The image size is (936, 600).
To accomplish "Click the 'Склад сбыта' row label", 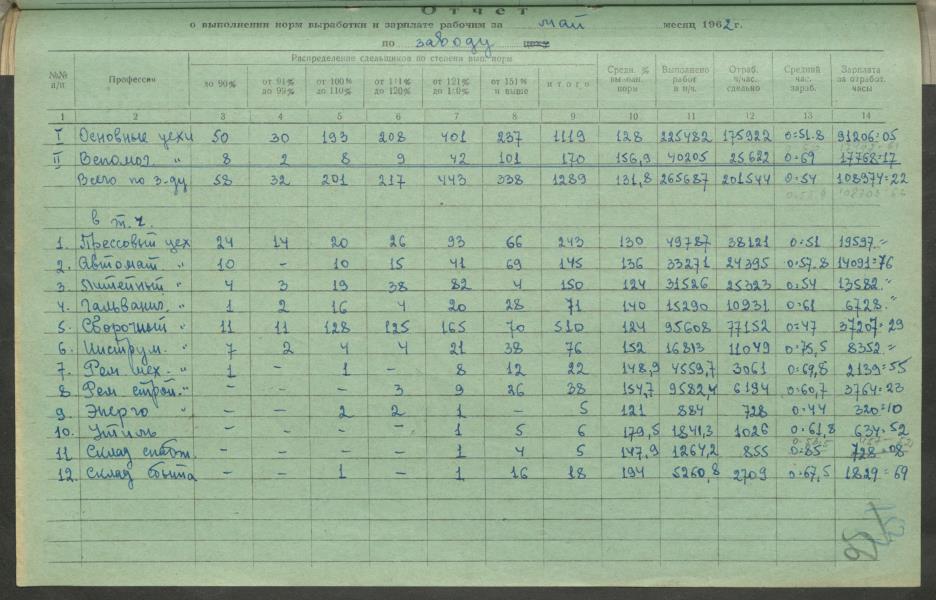I will click(x=135, y=475).
